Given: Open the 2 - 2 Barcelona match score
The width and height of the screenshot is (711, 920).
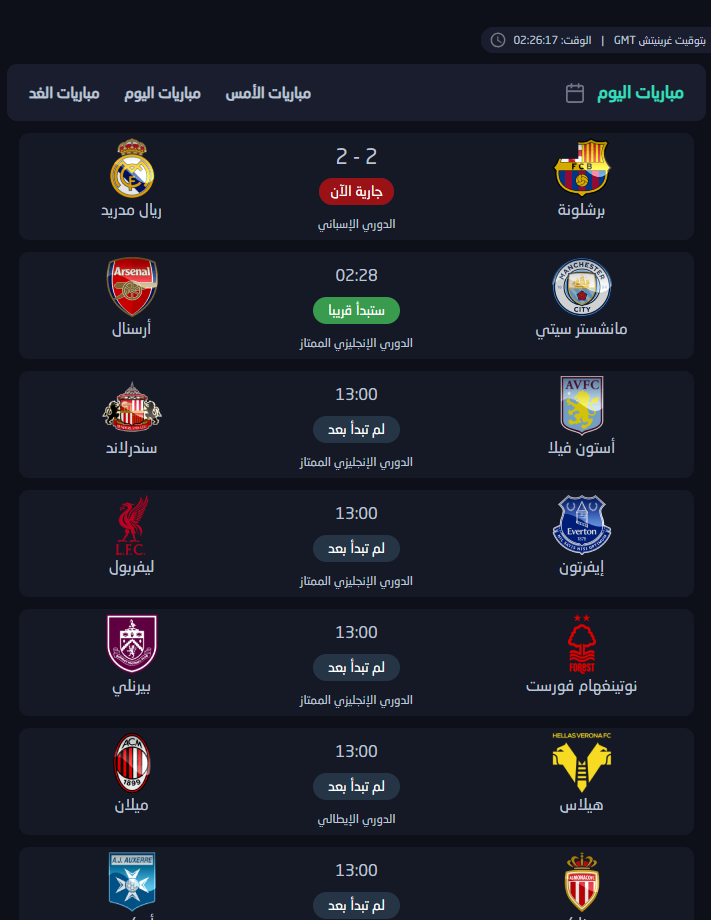Looking at the screenshot, I should click(x=356, y=156).
